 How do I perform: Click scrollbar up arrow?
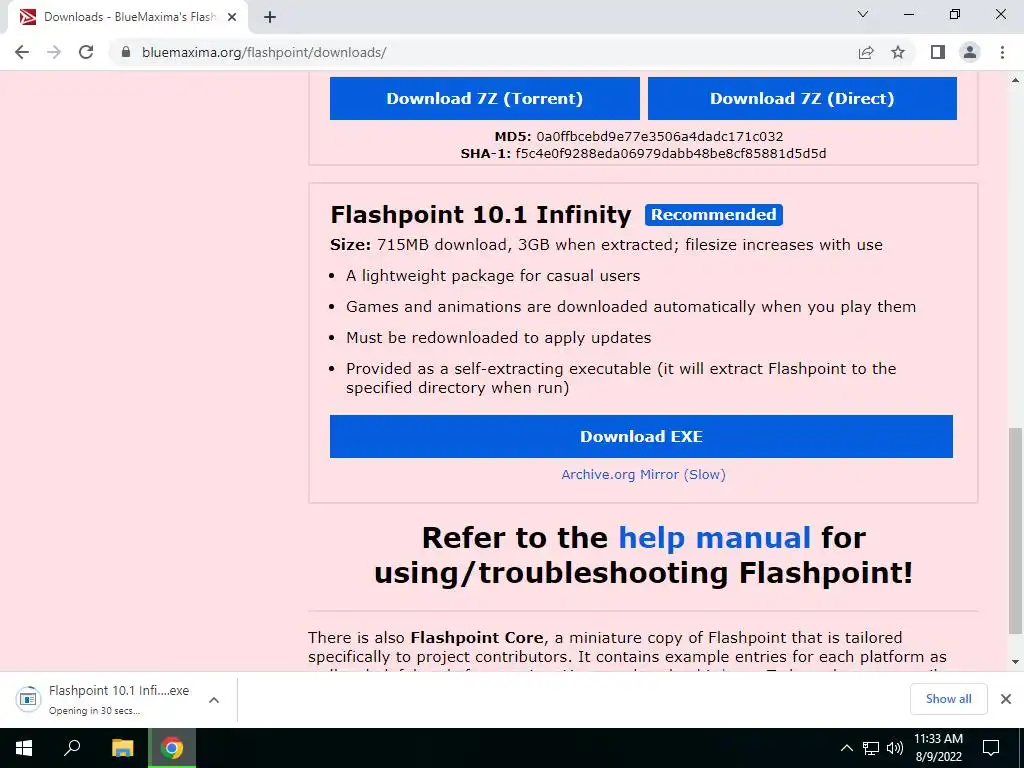[x=1015, y=80]
